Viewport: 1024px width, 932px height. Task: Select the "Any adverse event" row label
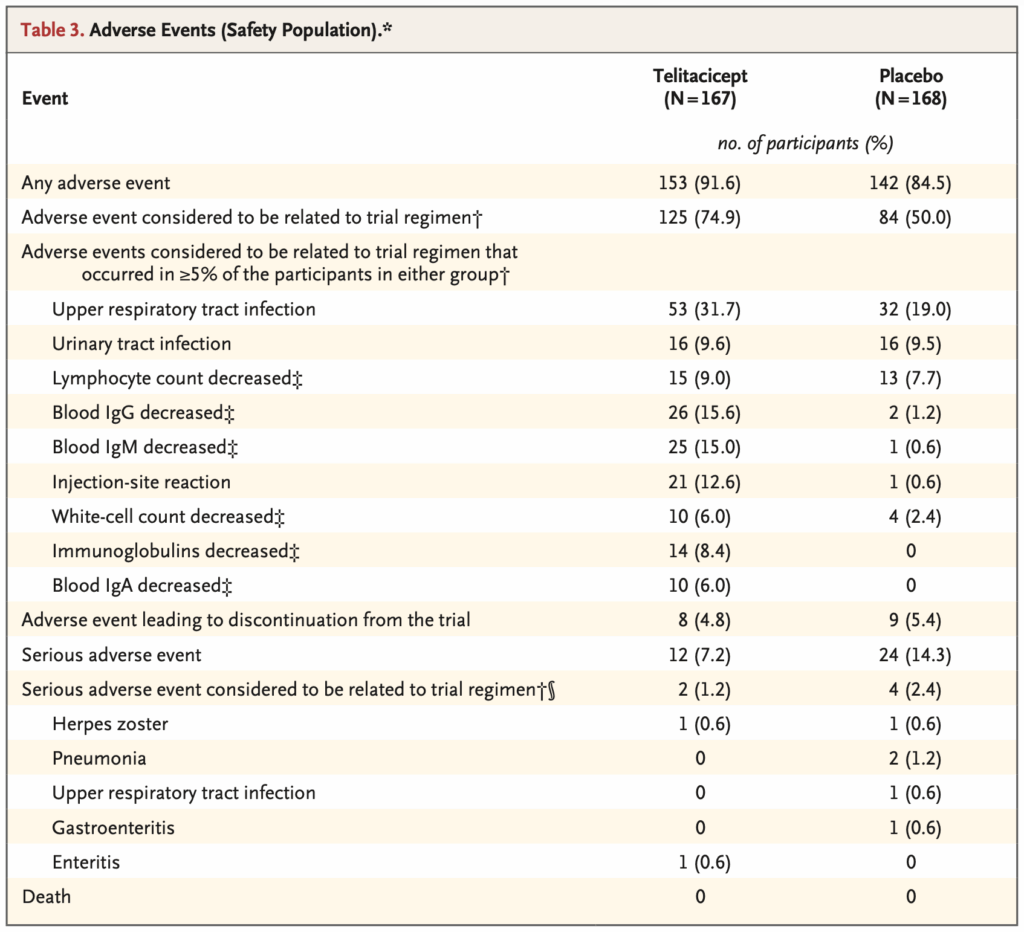click(x=96, y=183)
